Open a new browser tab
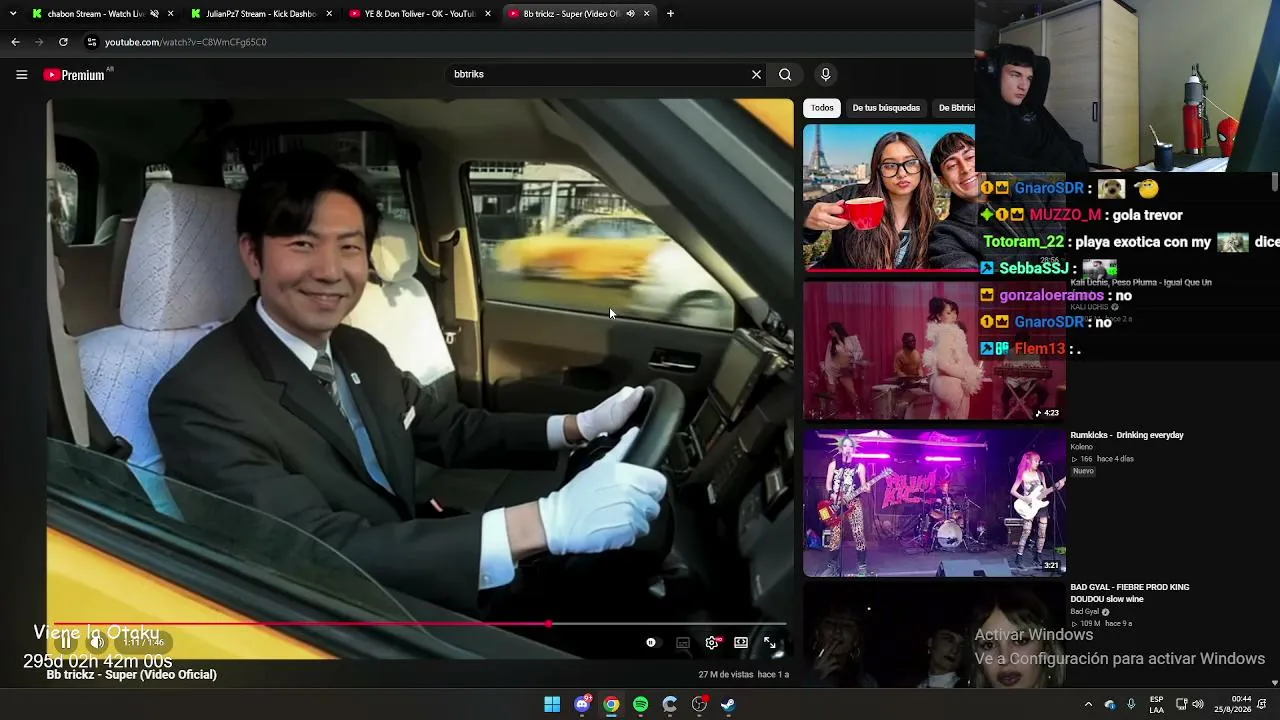Viewport: 1280px width, 720px height. [670, 14]
